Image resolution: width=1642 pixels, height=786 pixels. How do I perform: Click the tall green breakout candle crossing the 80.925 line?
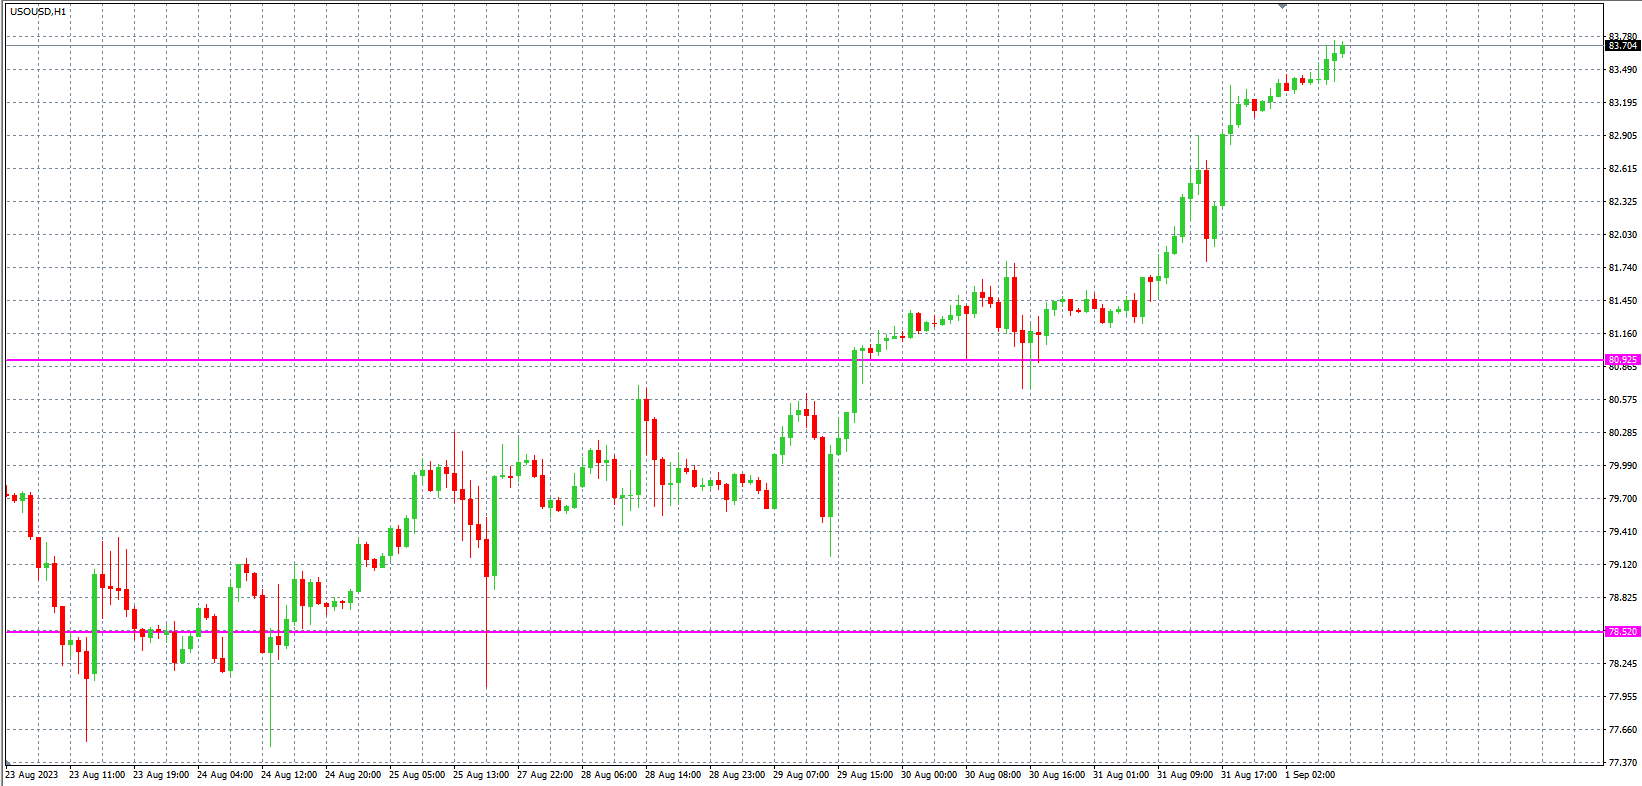tap(854, 380)
